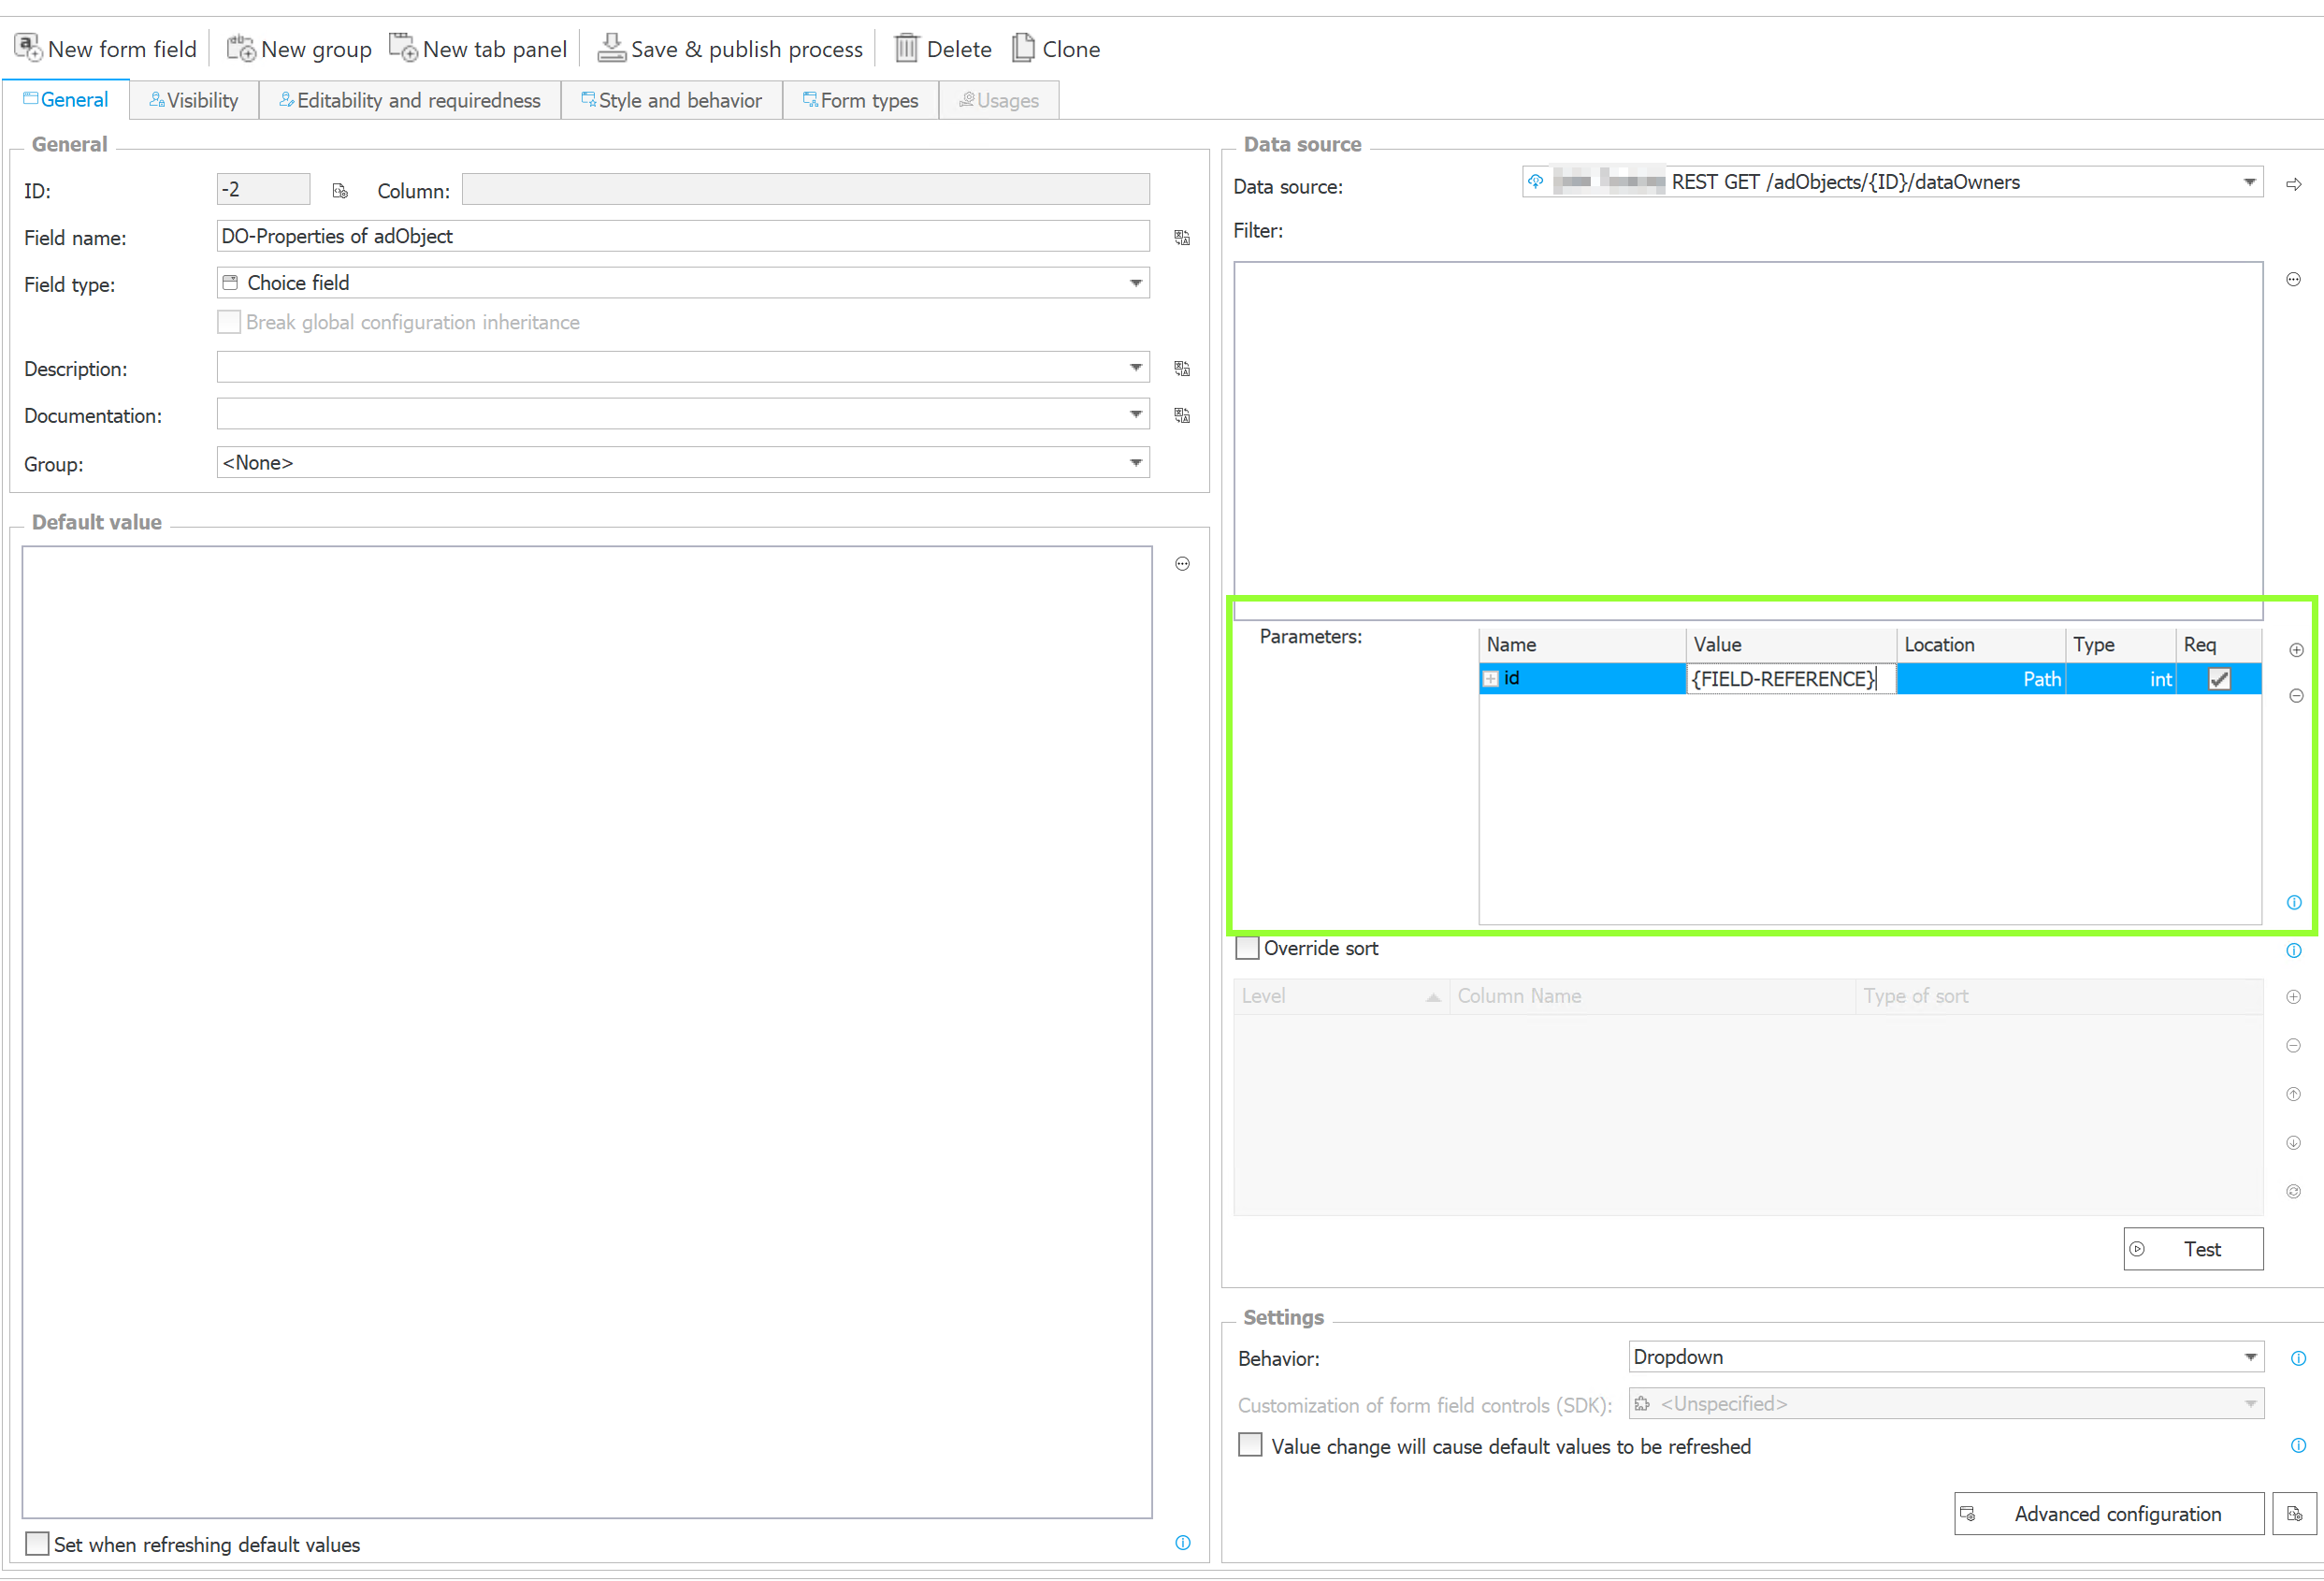This screenshot has width=2324, height=1581.
Task: Click the Delete trash icon
Action: (906, 48)
